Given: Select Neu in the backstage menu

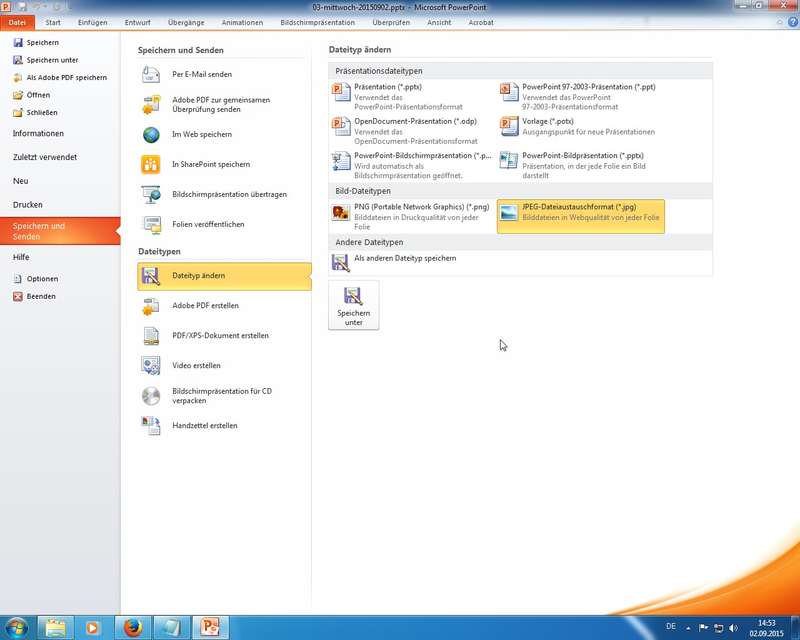Looking at the screenshot, I should pos(60,181).
